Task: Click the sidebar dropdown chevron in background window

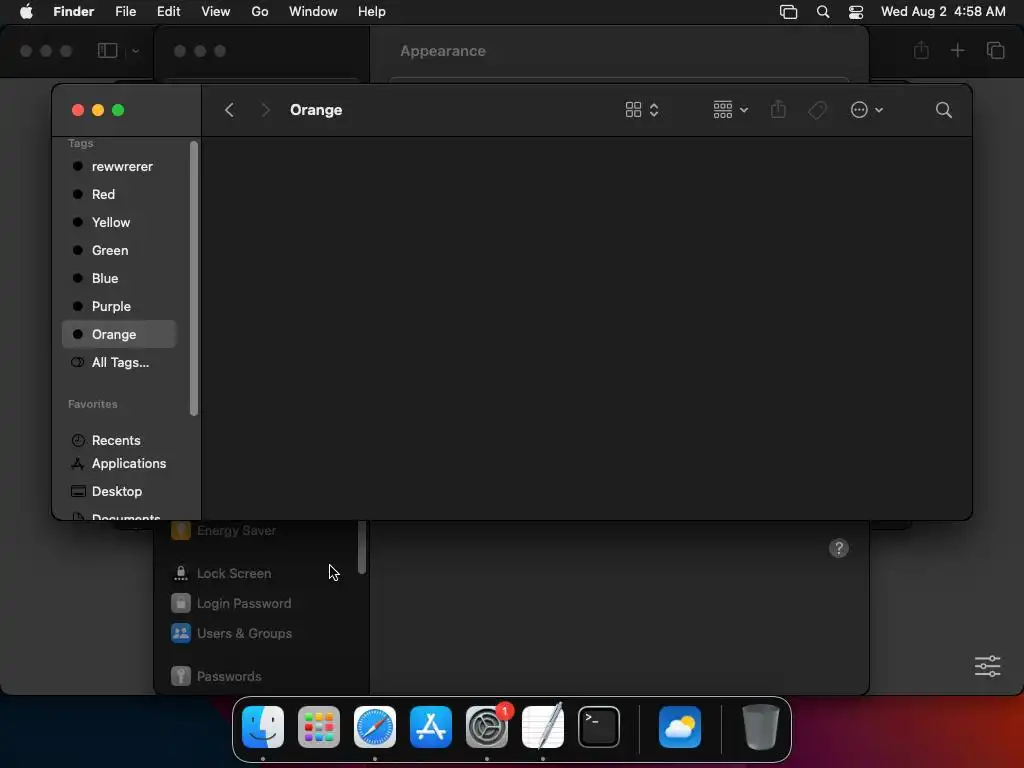Action: tap(135, 51)
